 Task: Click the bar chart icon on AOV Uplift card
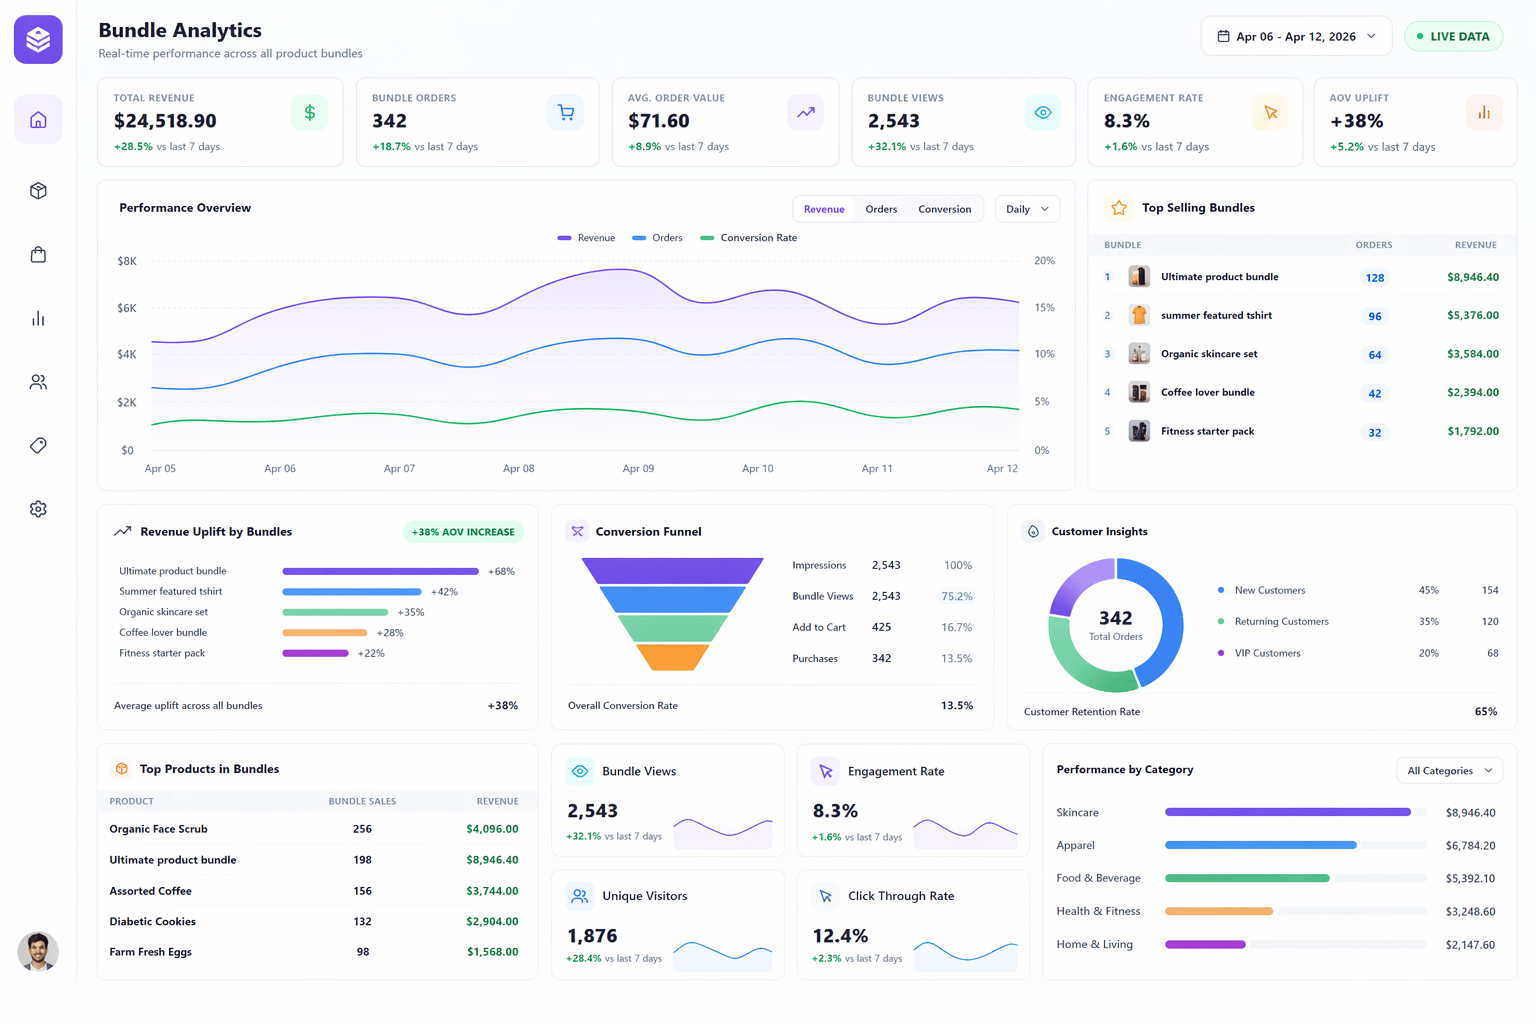1484,113
